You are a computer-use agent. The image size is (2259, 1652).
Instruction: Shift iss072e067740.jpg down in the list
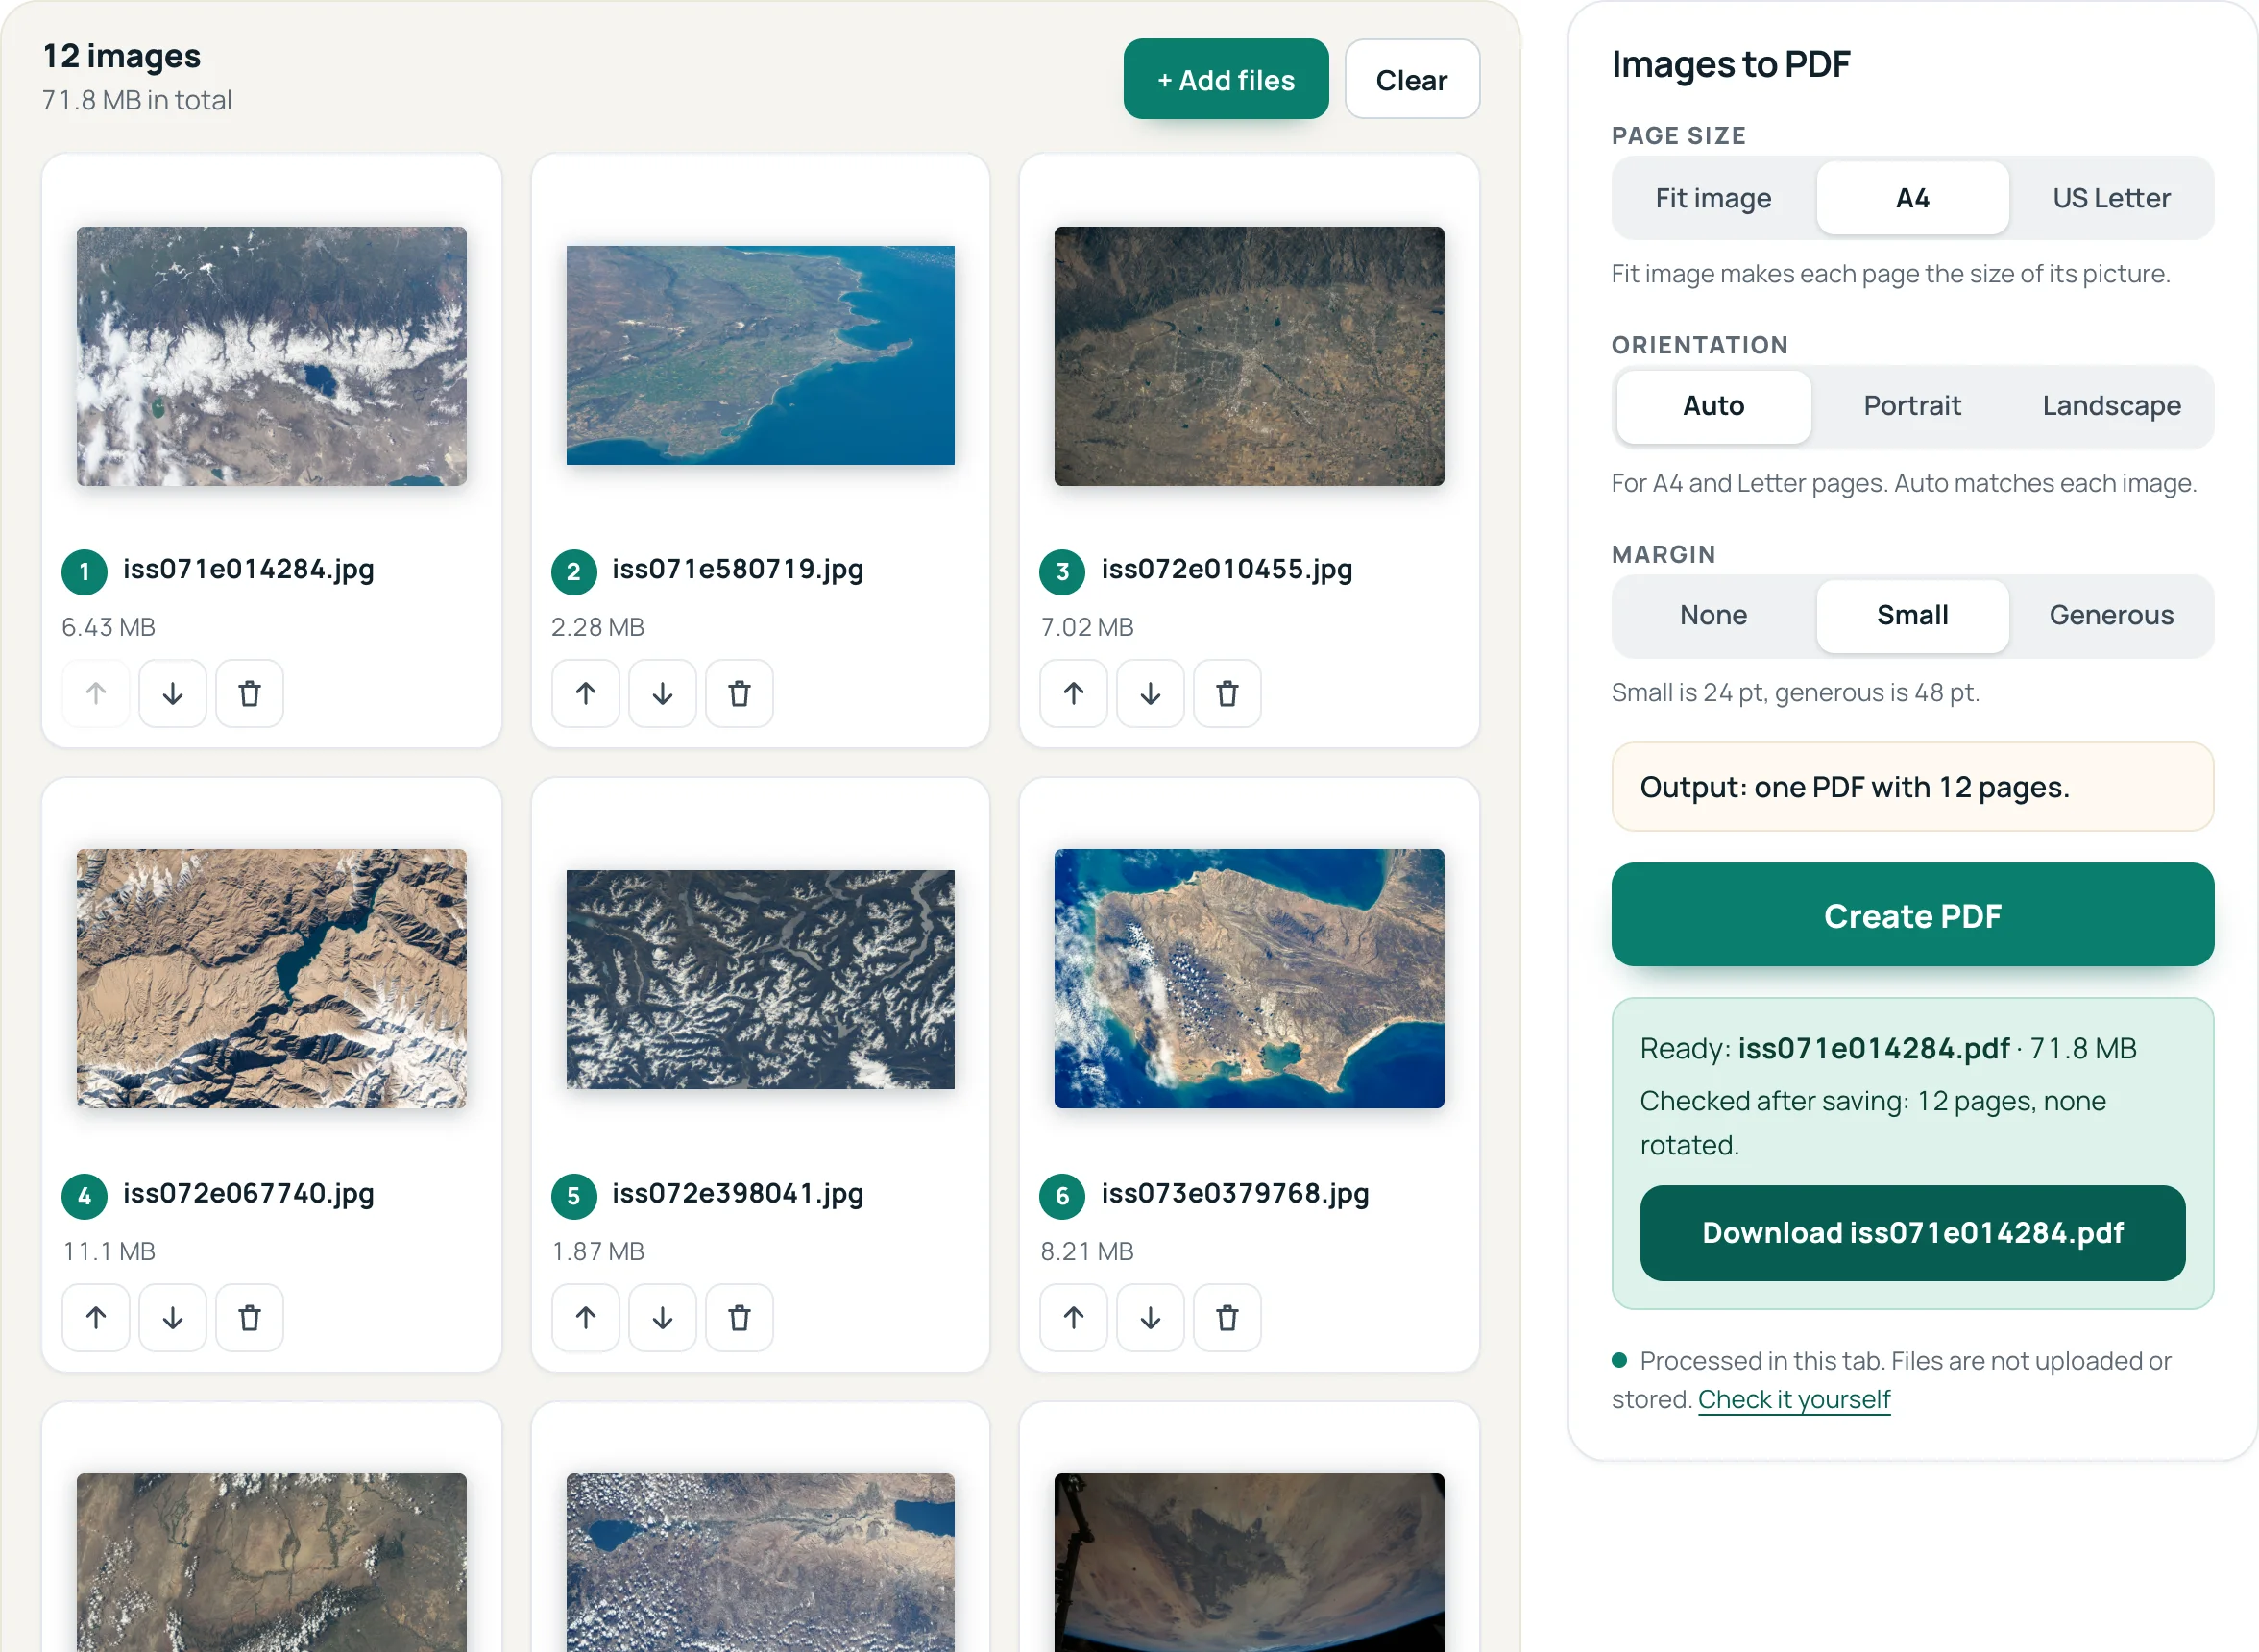point(172,1318)
